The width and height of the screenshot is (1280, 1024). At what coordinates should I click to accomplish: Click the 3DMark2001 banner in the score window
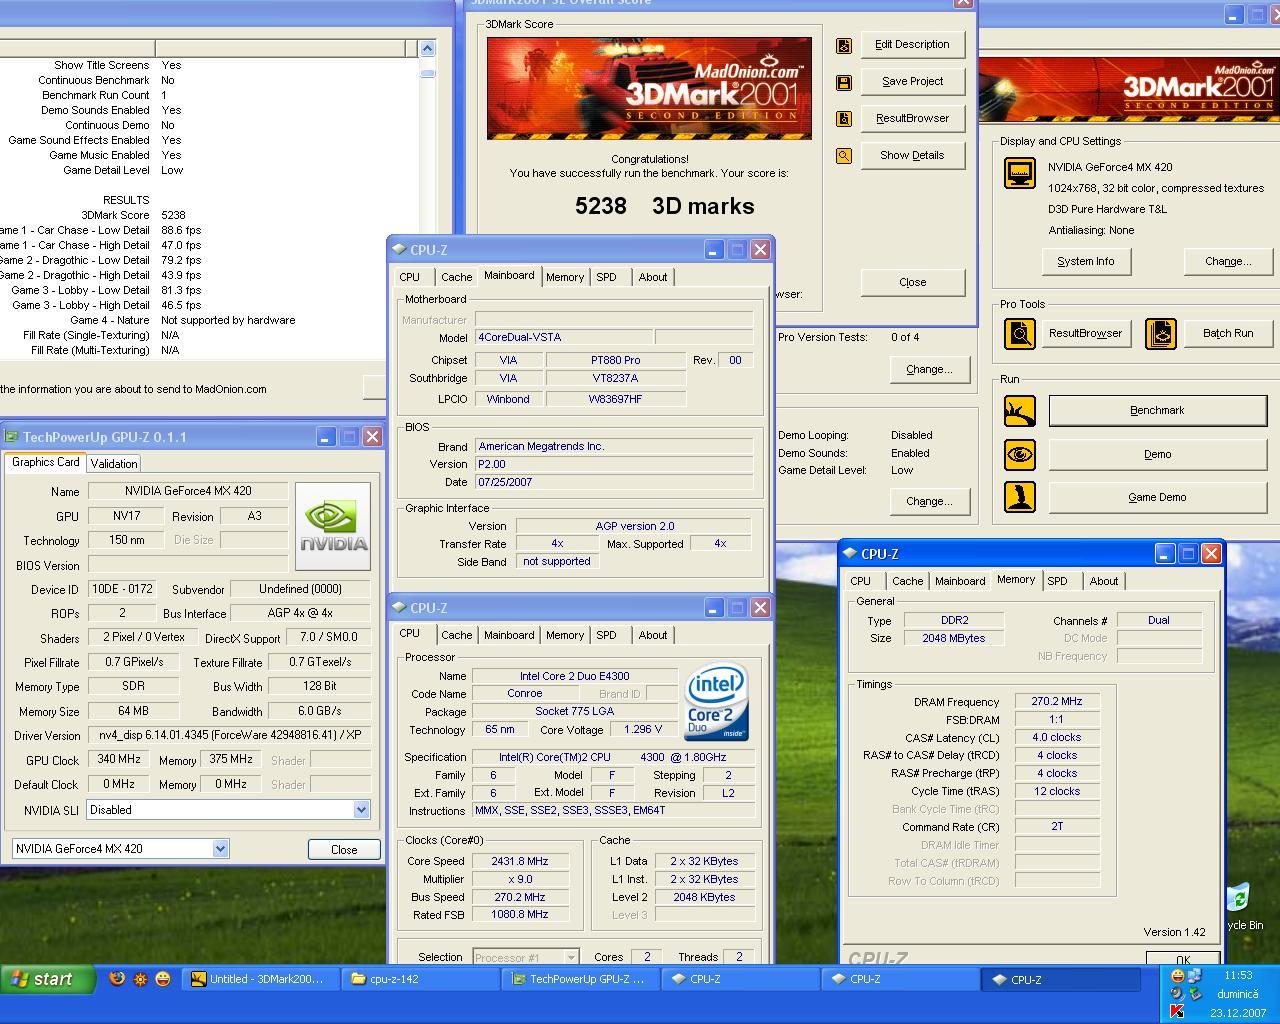point(649,88)
